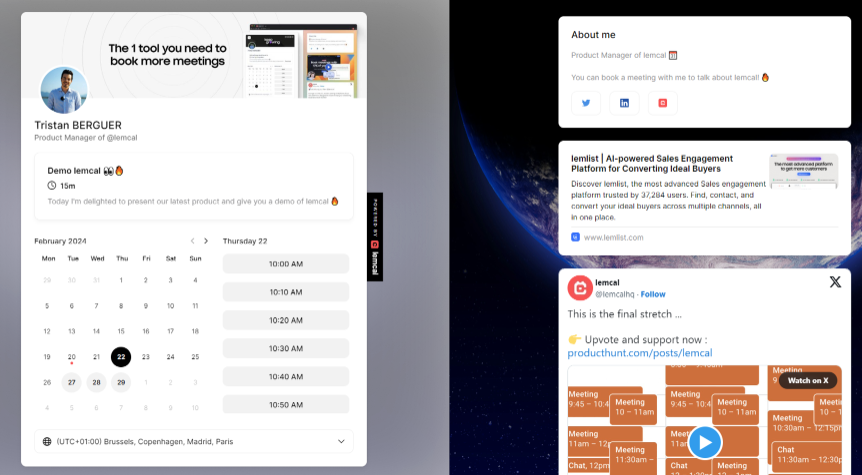Viewport: 862px width, 475px height.
Task: Click the Watch on X button
Action: pyautogui.click(x=808, y=380)
